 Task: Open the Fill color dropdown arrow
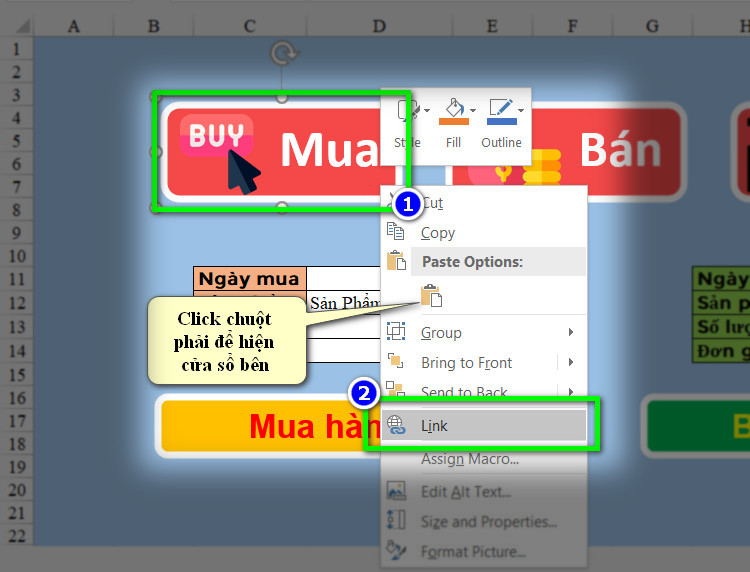[473, 110]
